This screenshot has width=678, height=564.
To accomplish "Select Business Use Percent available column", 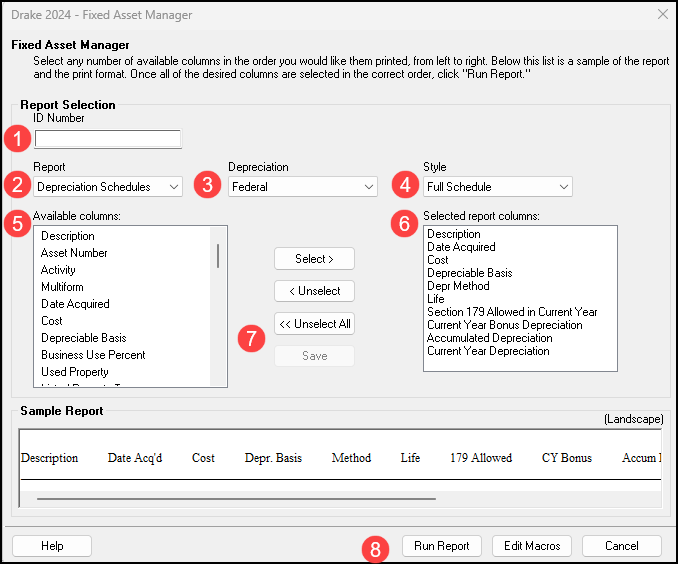I will 93,355.
